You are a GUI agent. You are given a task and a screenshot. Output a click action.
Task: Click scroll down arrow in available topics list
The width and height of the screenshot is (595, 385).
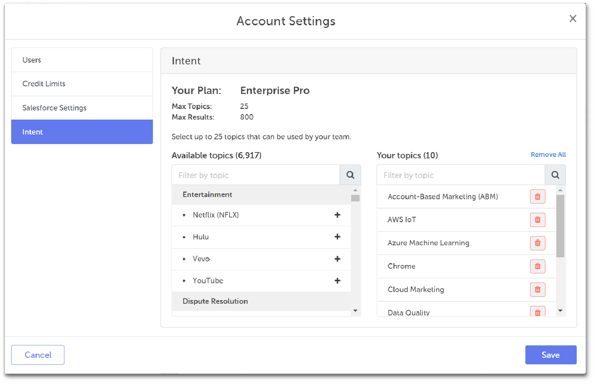point(355,311)
